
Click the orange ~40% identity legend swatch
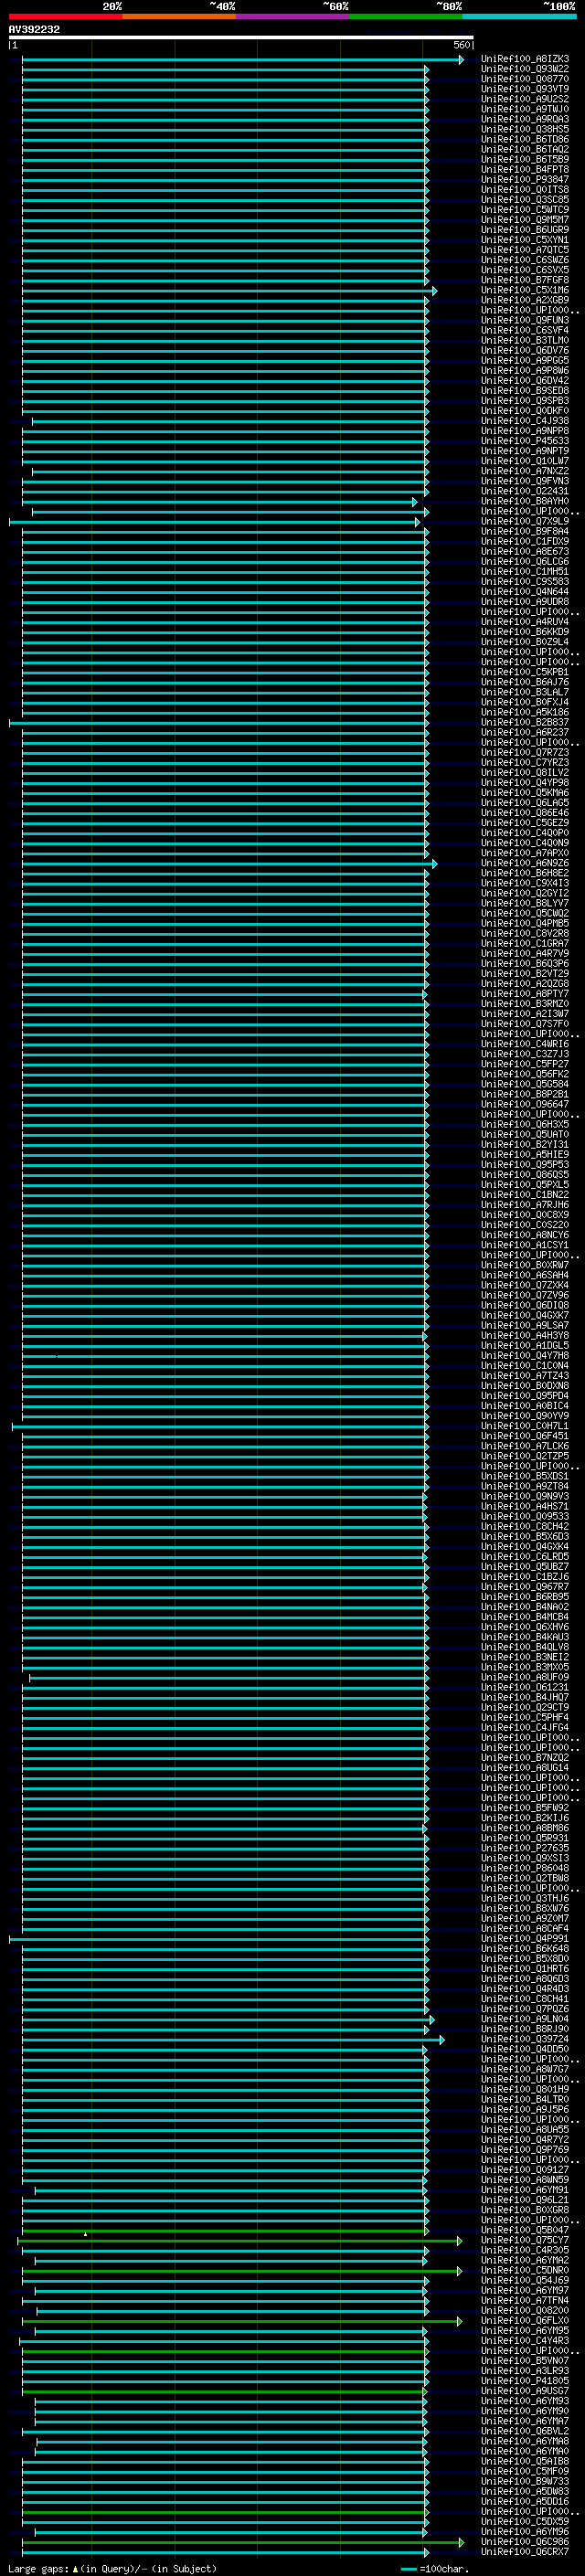[179, 16]
